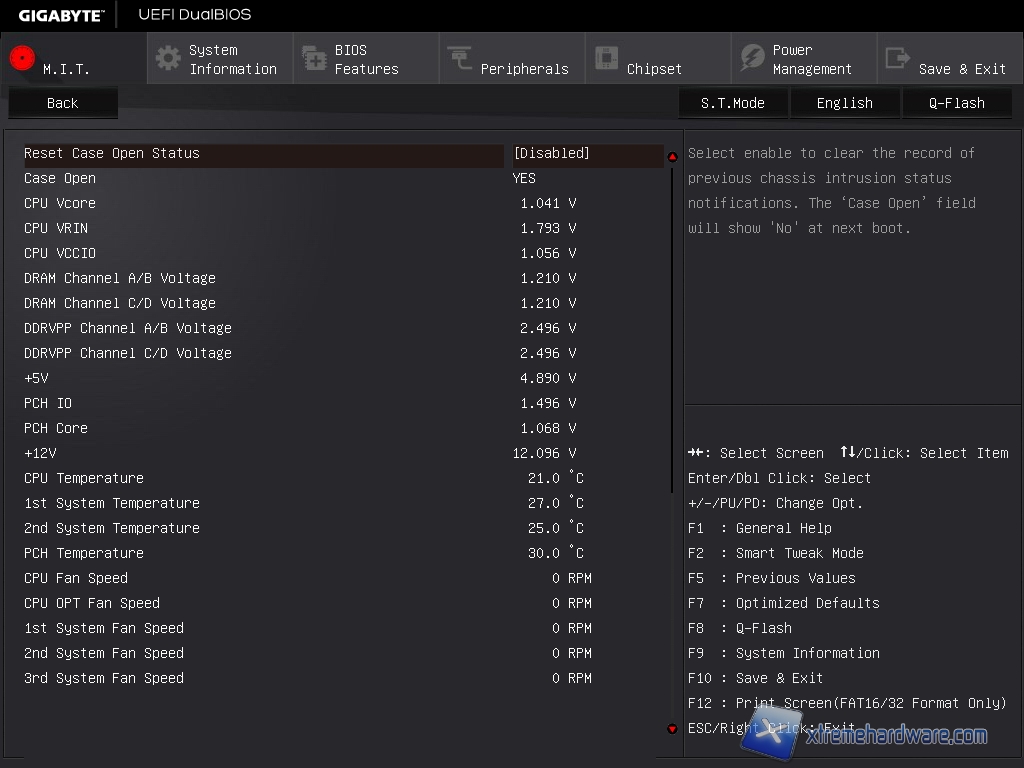The image size is (1024, 768).
Task: Click the System Information gear icon
Action: (x=168, y=59)
